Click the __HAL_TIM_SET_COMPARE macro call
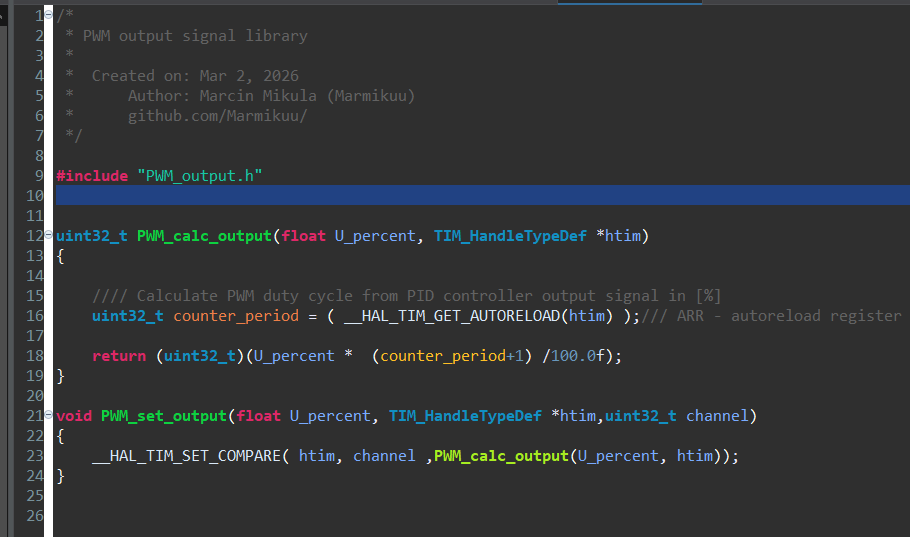 click(x=186, y=456)
